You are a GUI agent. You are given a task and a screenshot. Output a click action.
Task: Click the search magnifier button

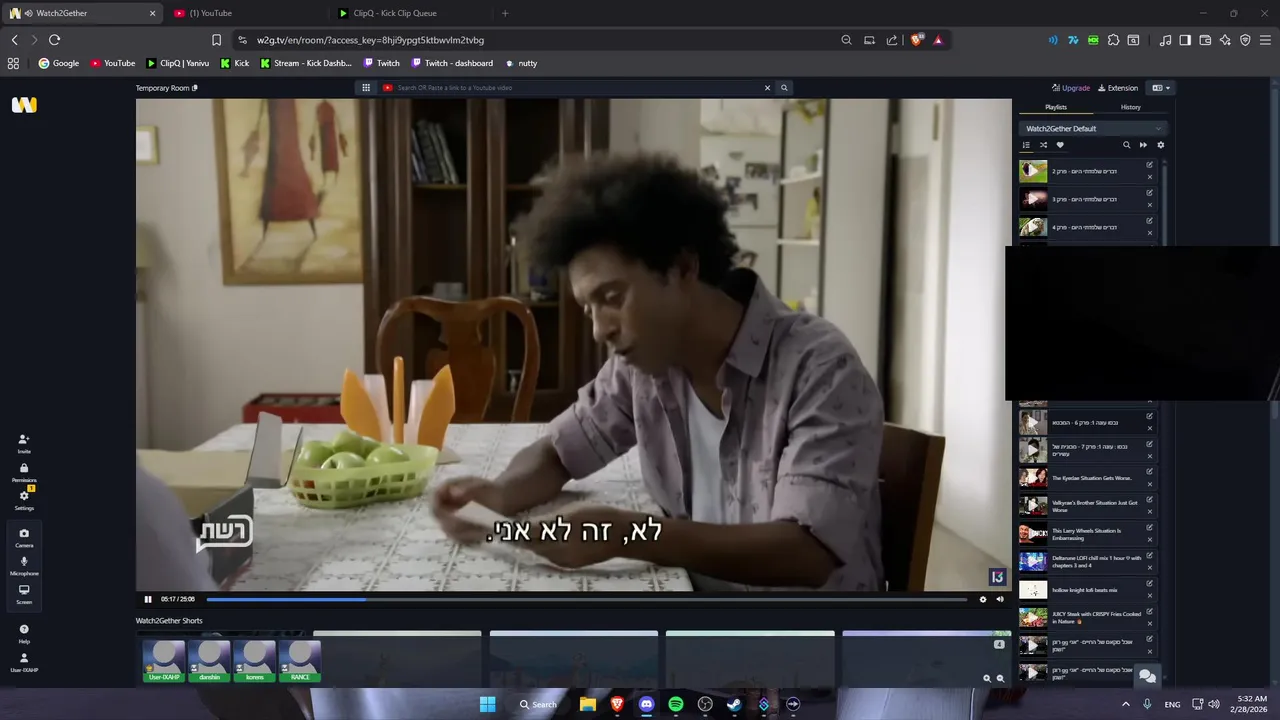pyautogui.click(x=784, y=88)
